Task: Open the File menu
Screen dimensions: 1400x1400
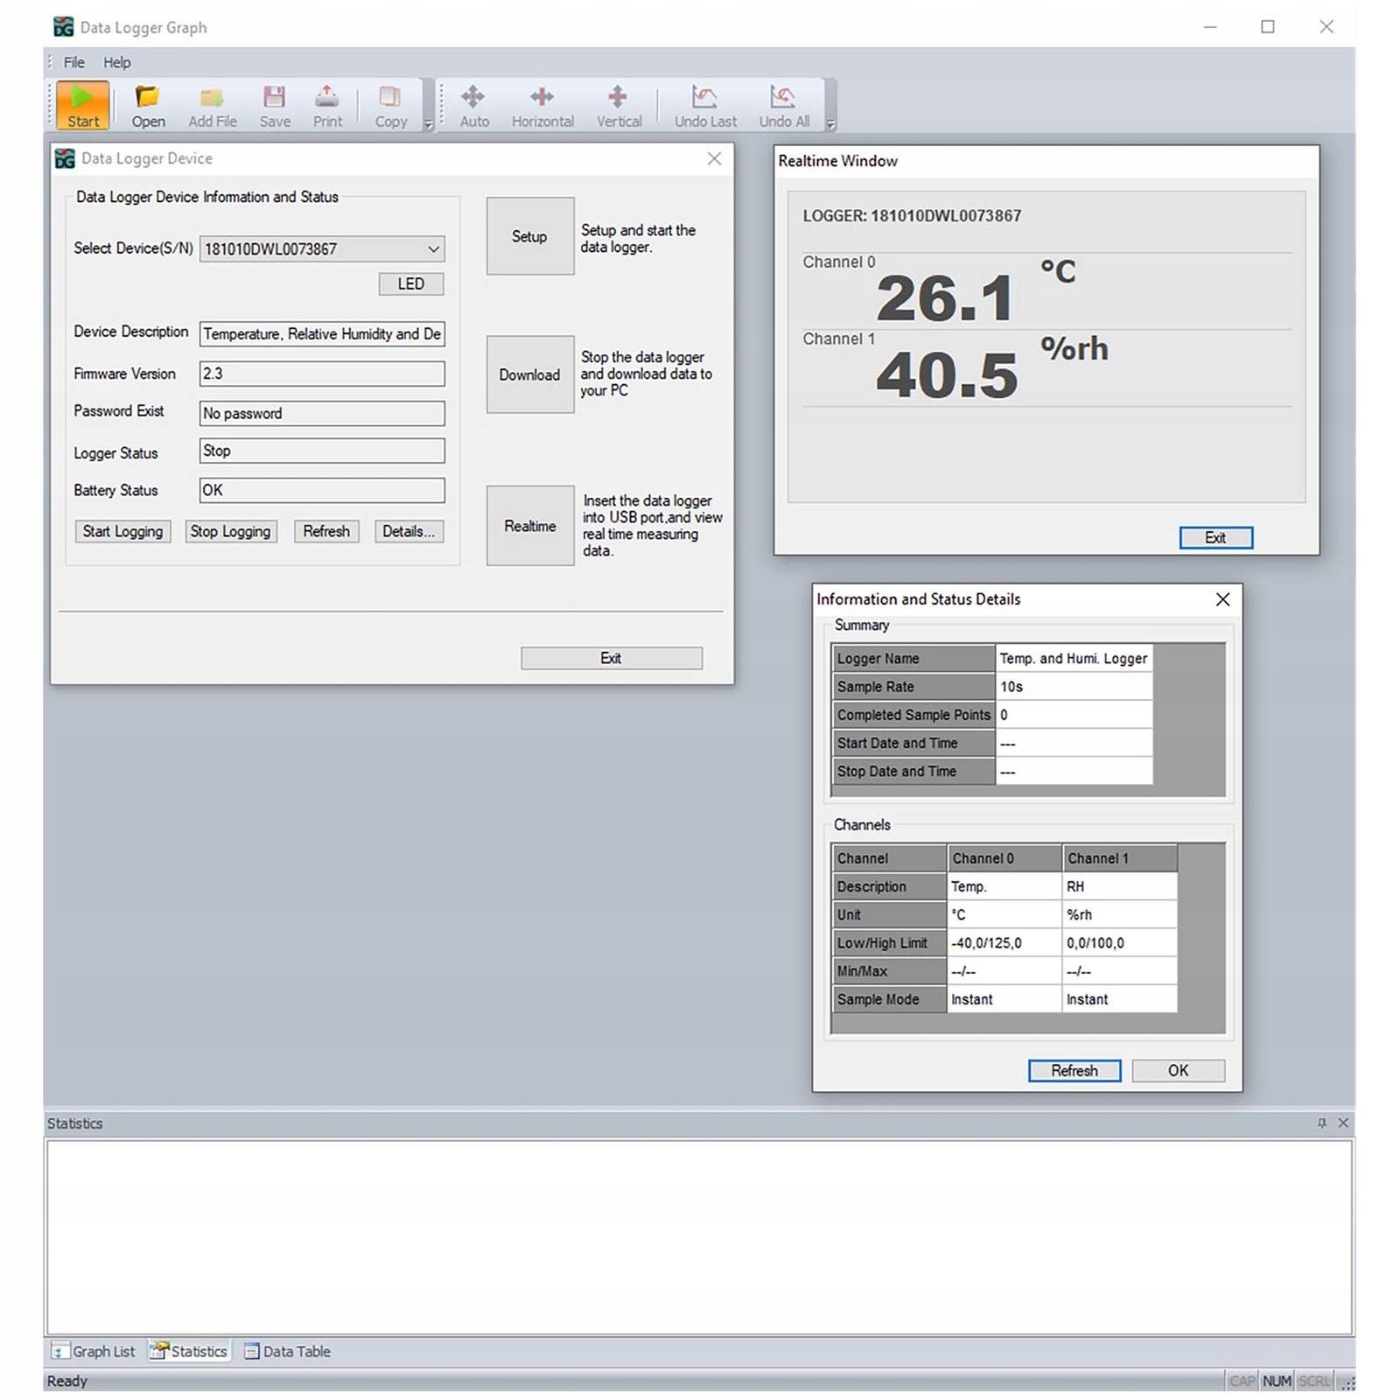Action: (x=72, y=61)
